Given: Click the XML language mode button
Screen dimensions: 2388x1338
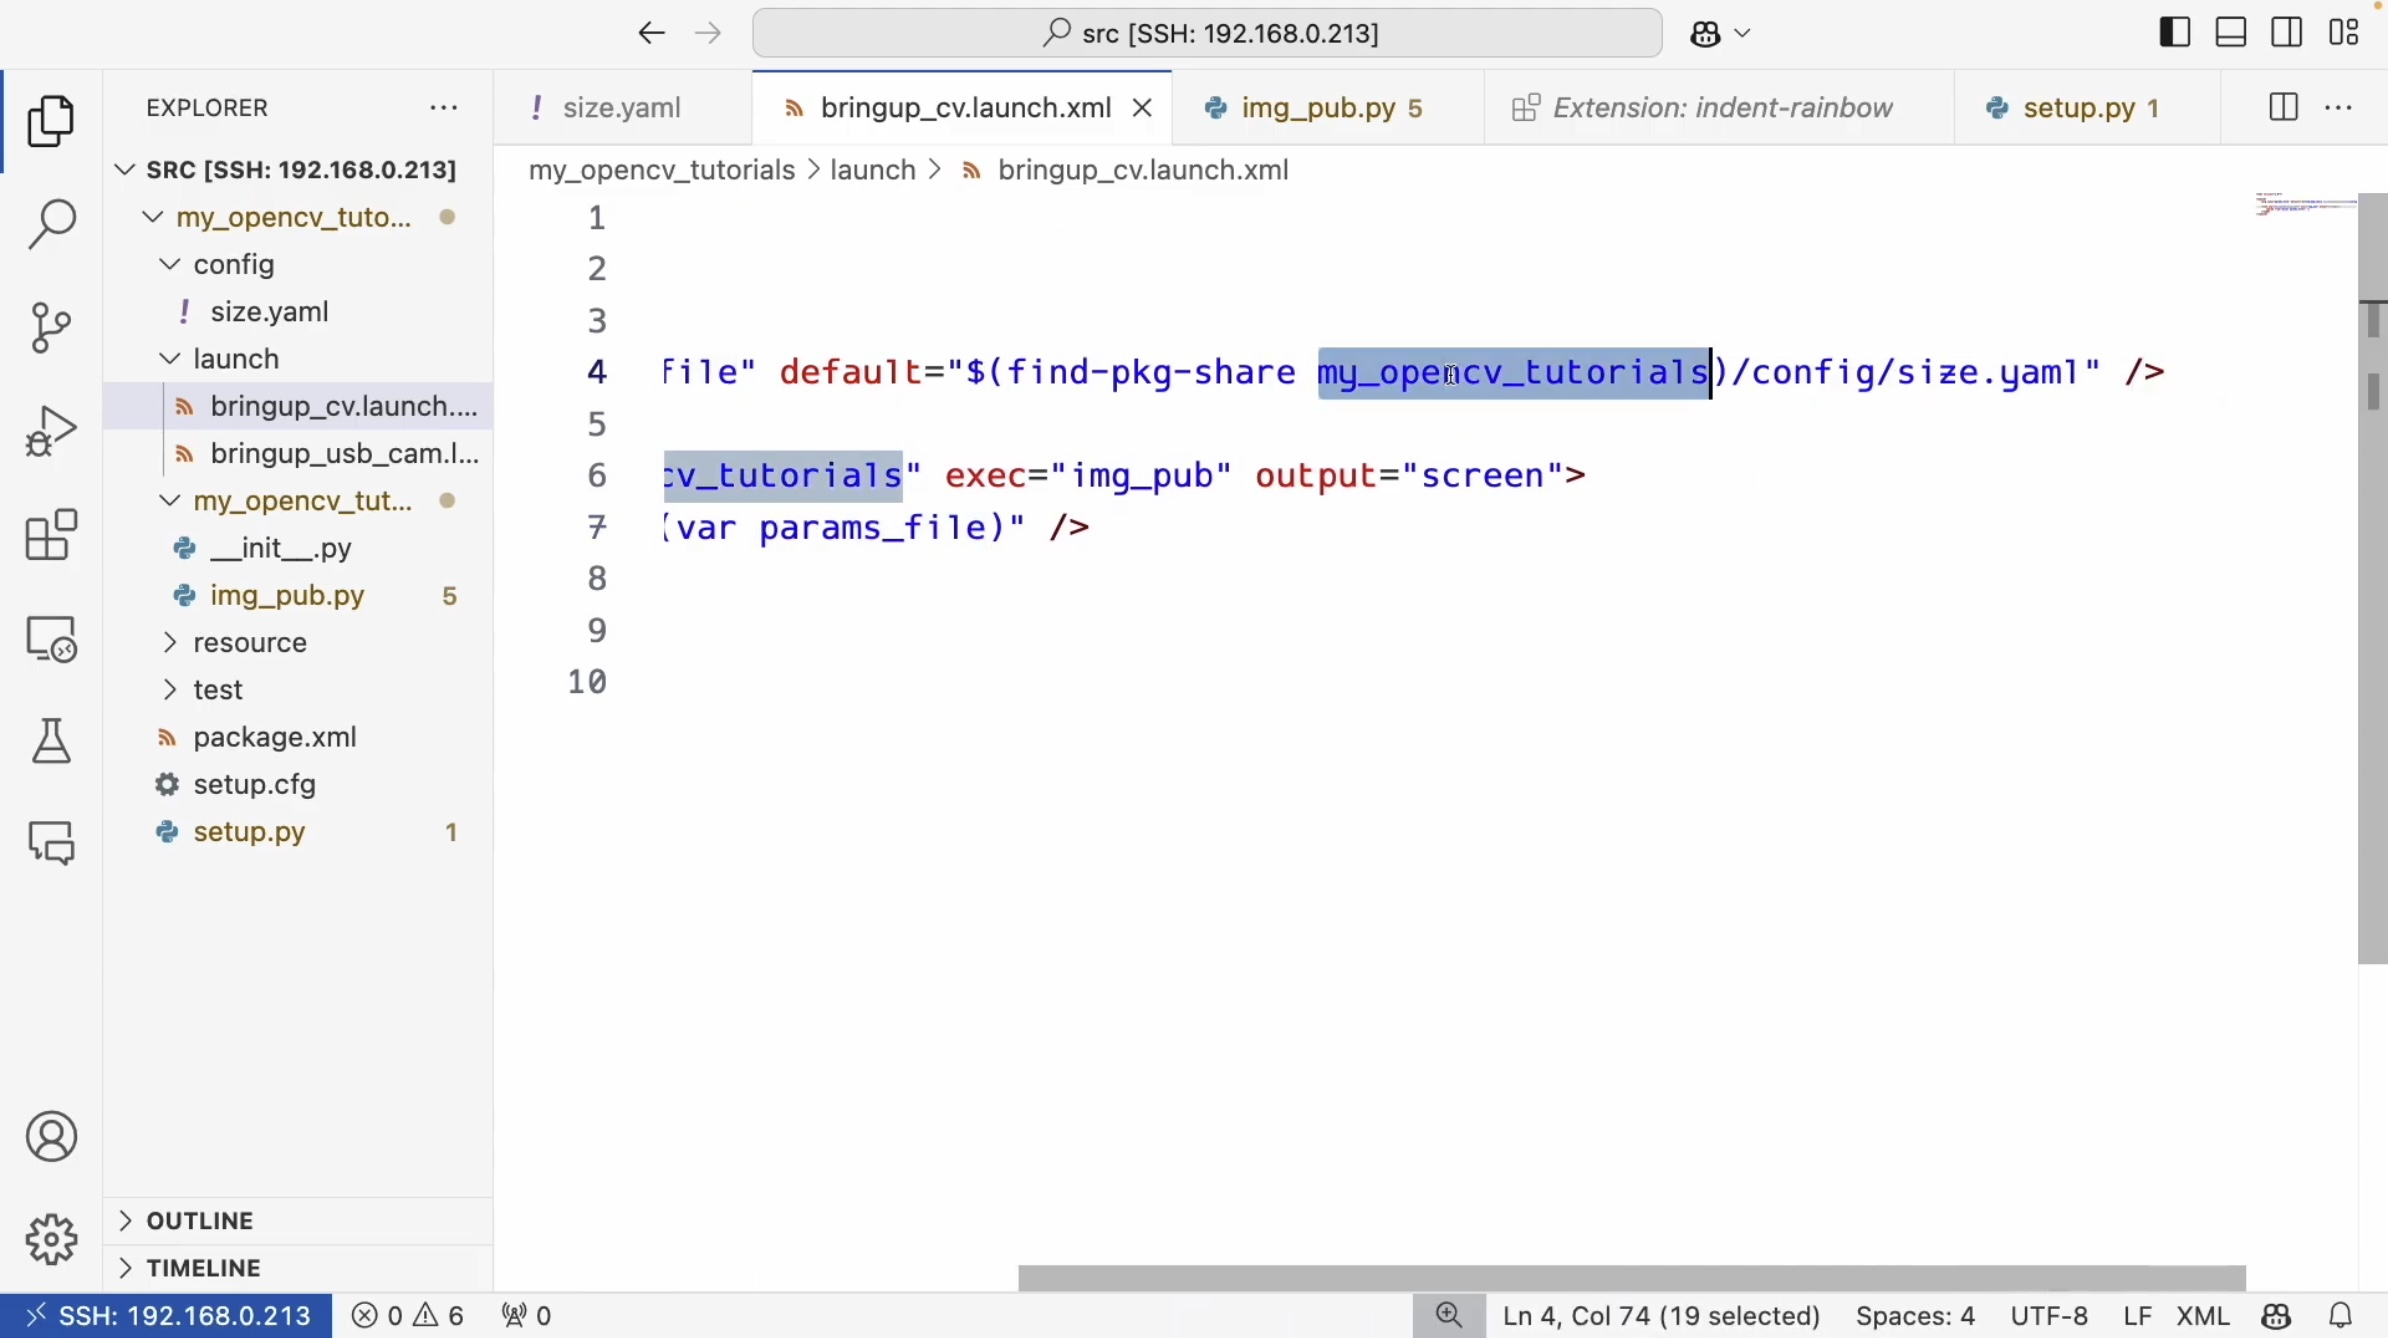Looking at the screenshot, I should tap(2202, 1315).
